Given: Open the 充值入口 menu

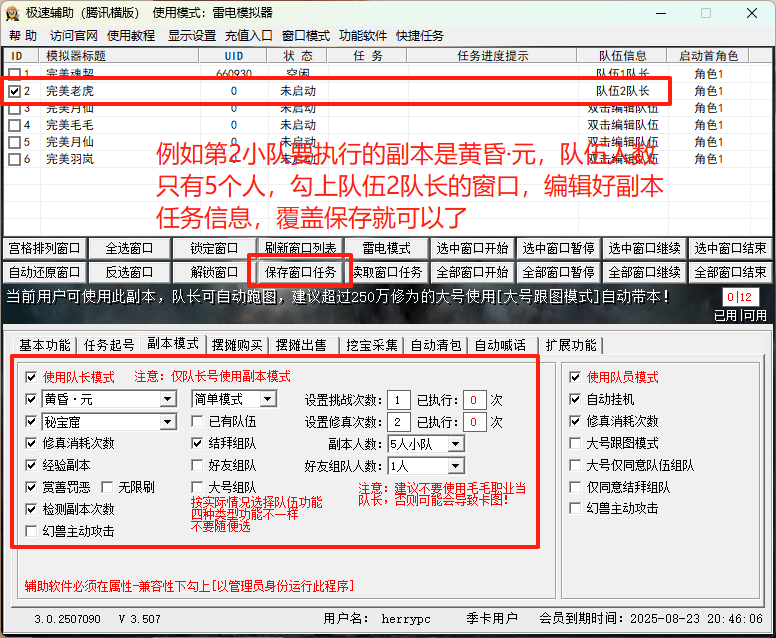Looking at the screenshot, I should (249, 36).
